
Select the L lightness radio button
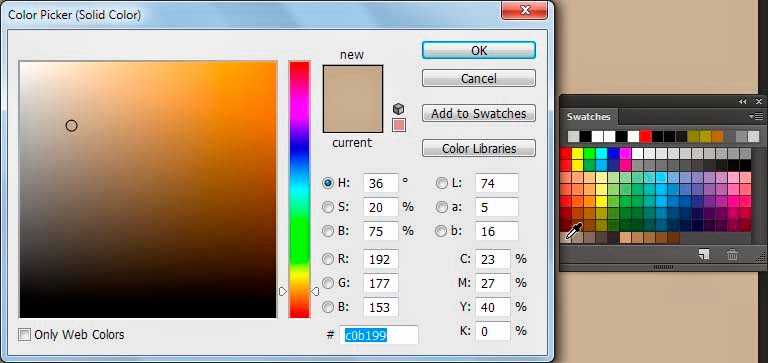(x=442, y=183)
